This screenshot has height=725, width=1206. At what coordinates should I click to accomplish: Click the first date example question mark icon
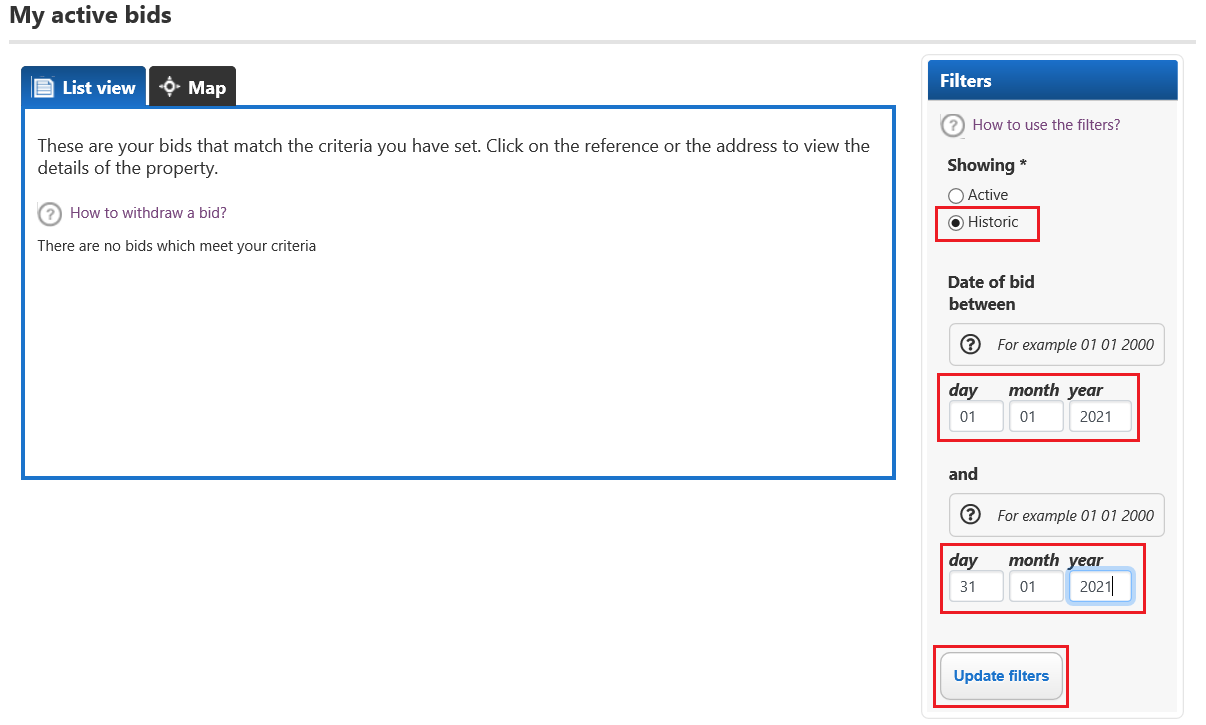(x=970, y=344)
